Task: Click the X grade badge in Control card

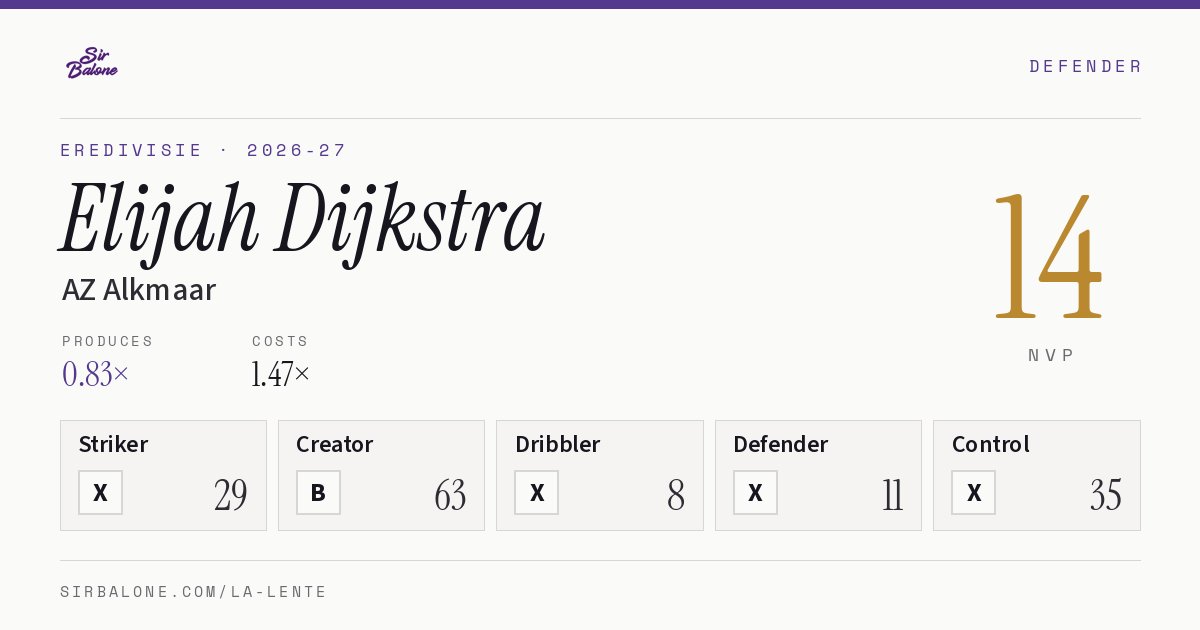Action: click(974, 493)
